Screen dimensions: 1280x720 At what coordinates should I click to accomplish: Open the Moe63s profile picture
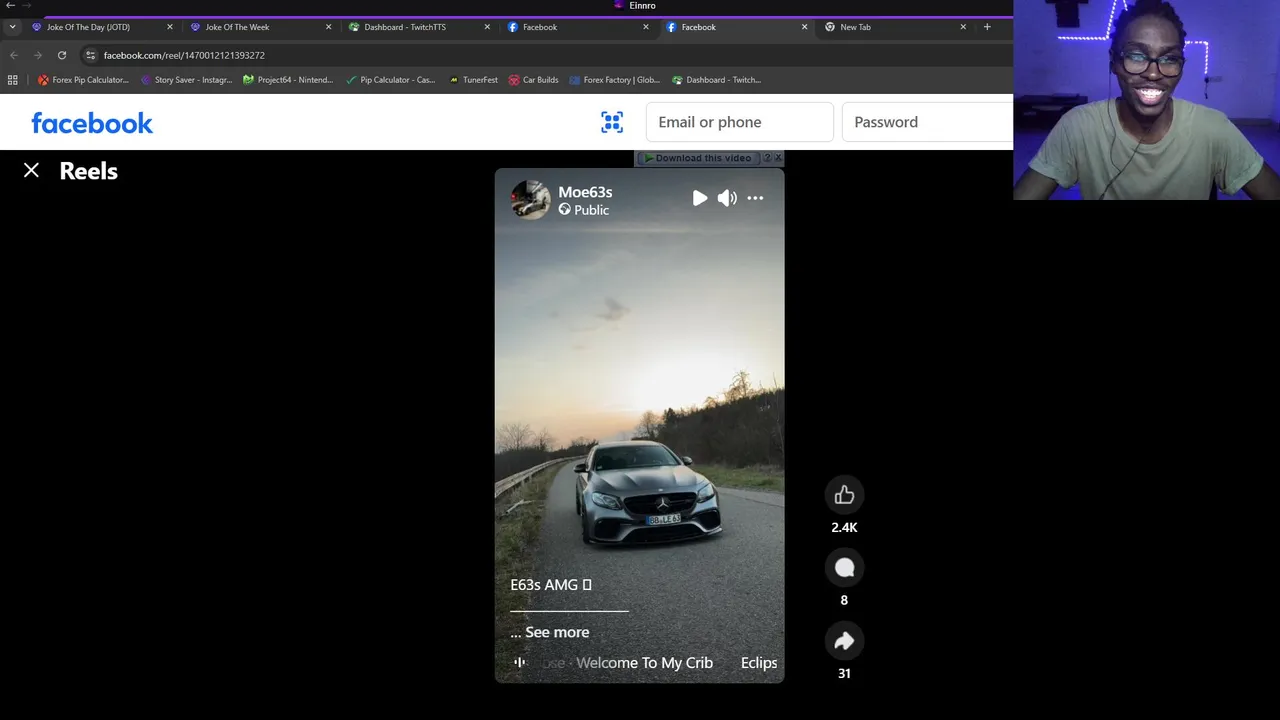[x=531, y=199]
